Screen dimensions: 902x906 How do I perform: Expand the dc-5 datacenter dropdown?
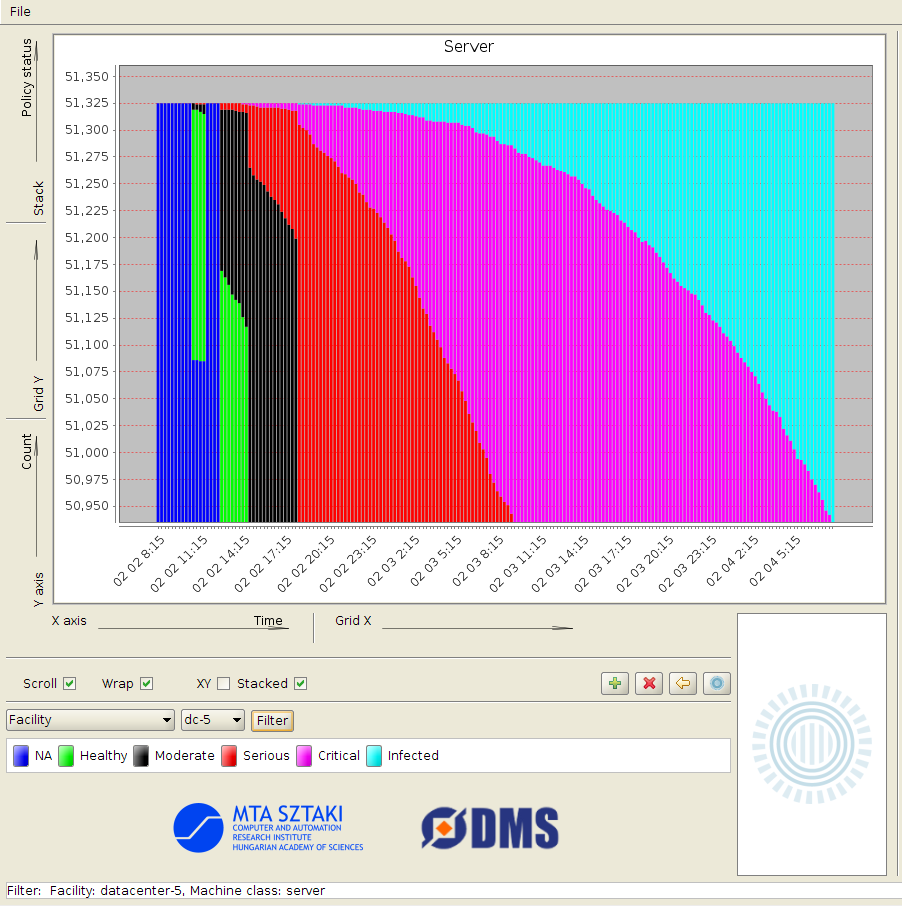point(212,720)
